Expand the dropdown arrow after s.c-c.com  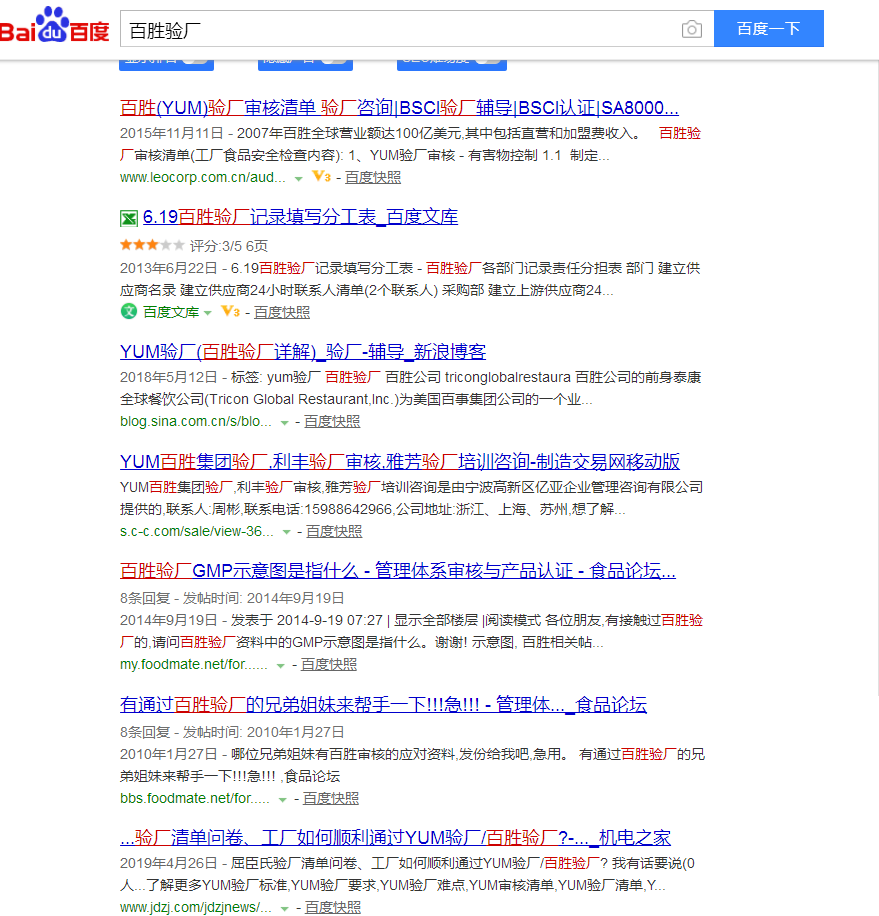[x=286, y=532]
